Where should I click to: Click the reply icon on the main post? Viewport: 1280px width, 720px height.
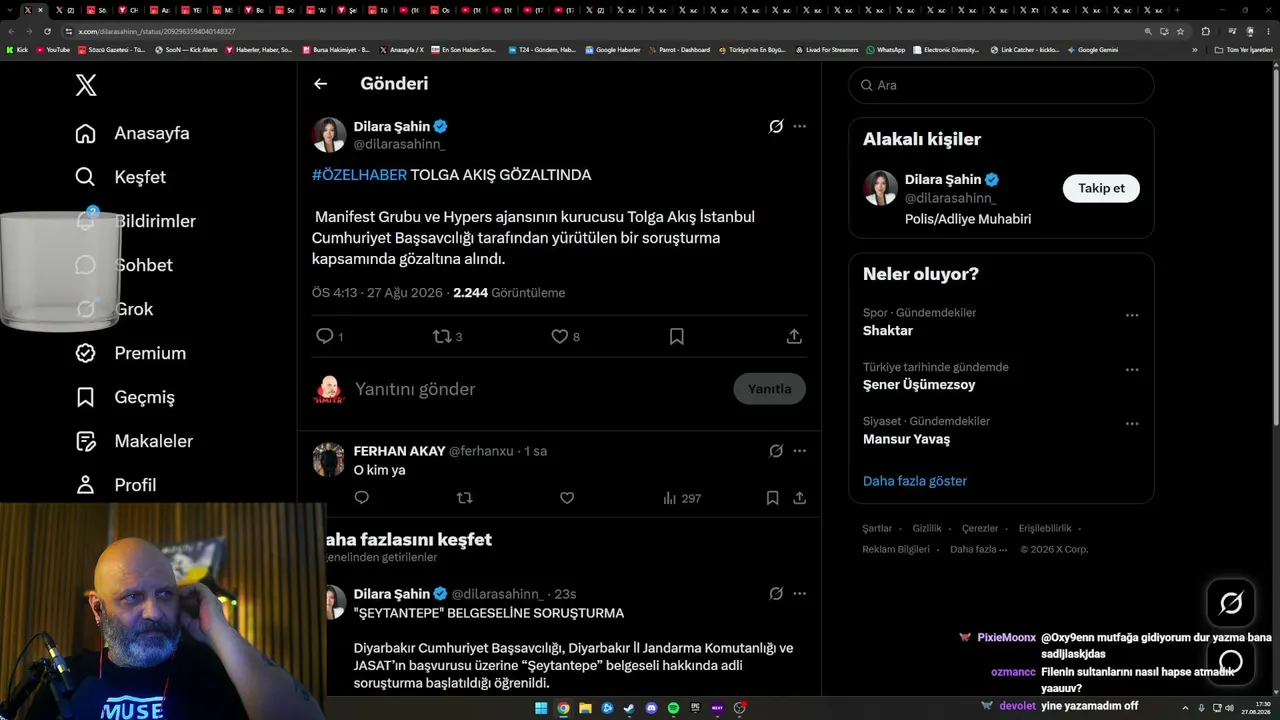[x=325, y=336]
